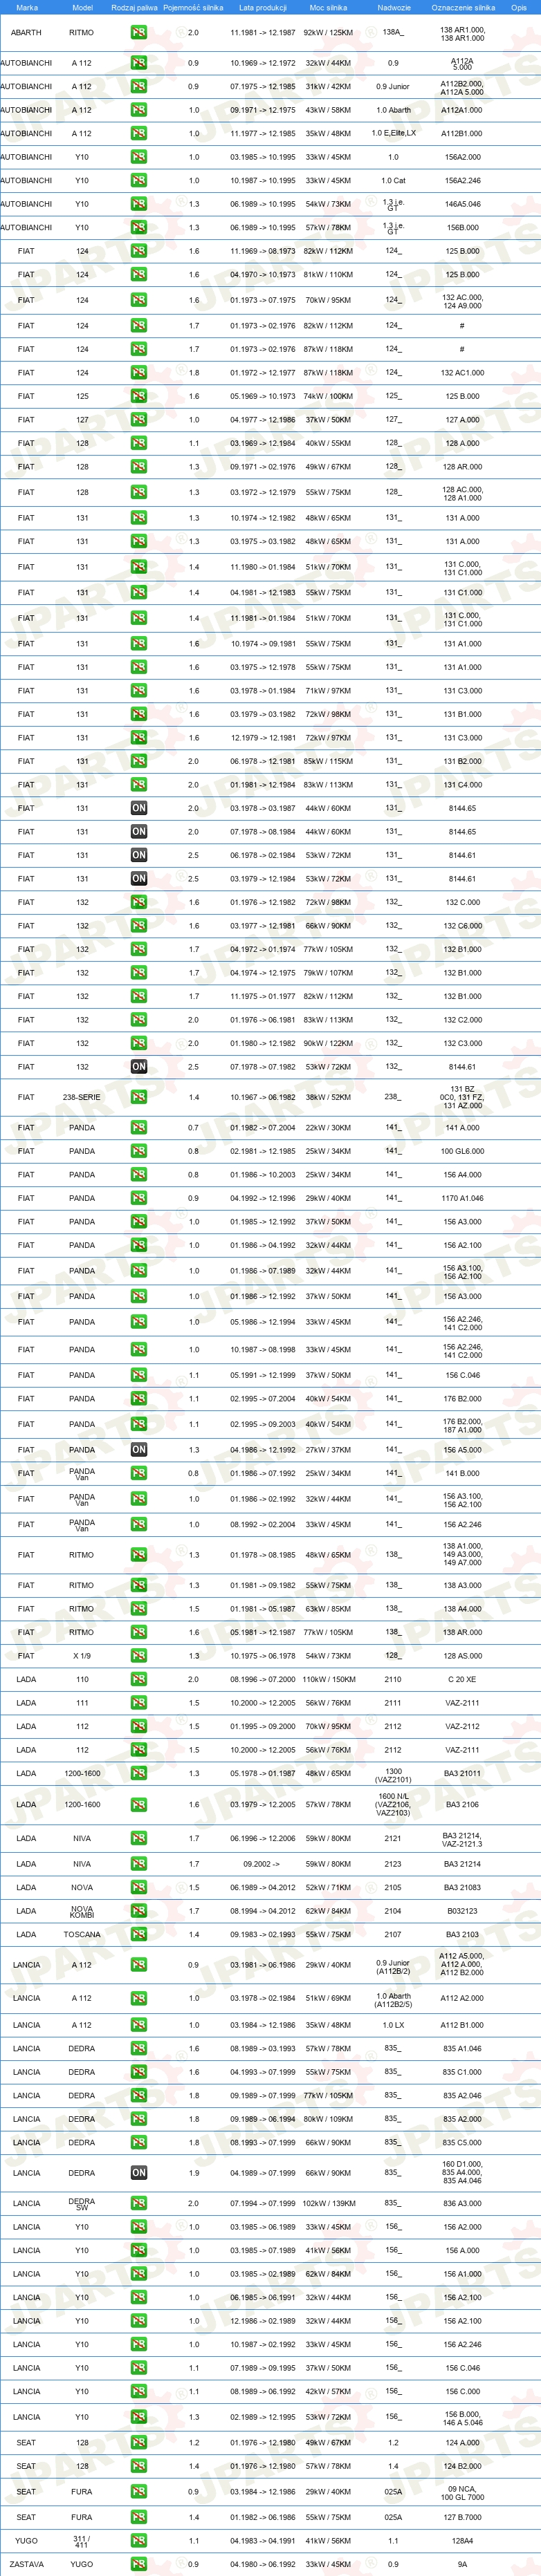
Task: Click engine code 836 A3.000
Action: [462, 2203]
